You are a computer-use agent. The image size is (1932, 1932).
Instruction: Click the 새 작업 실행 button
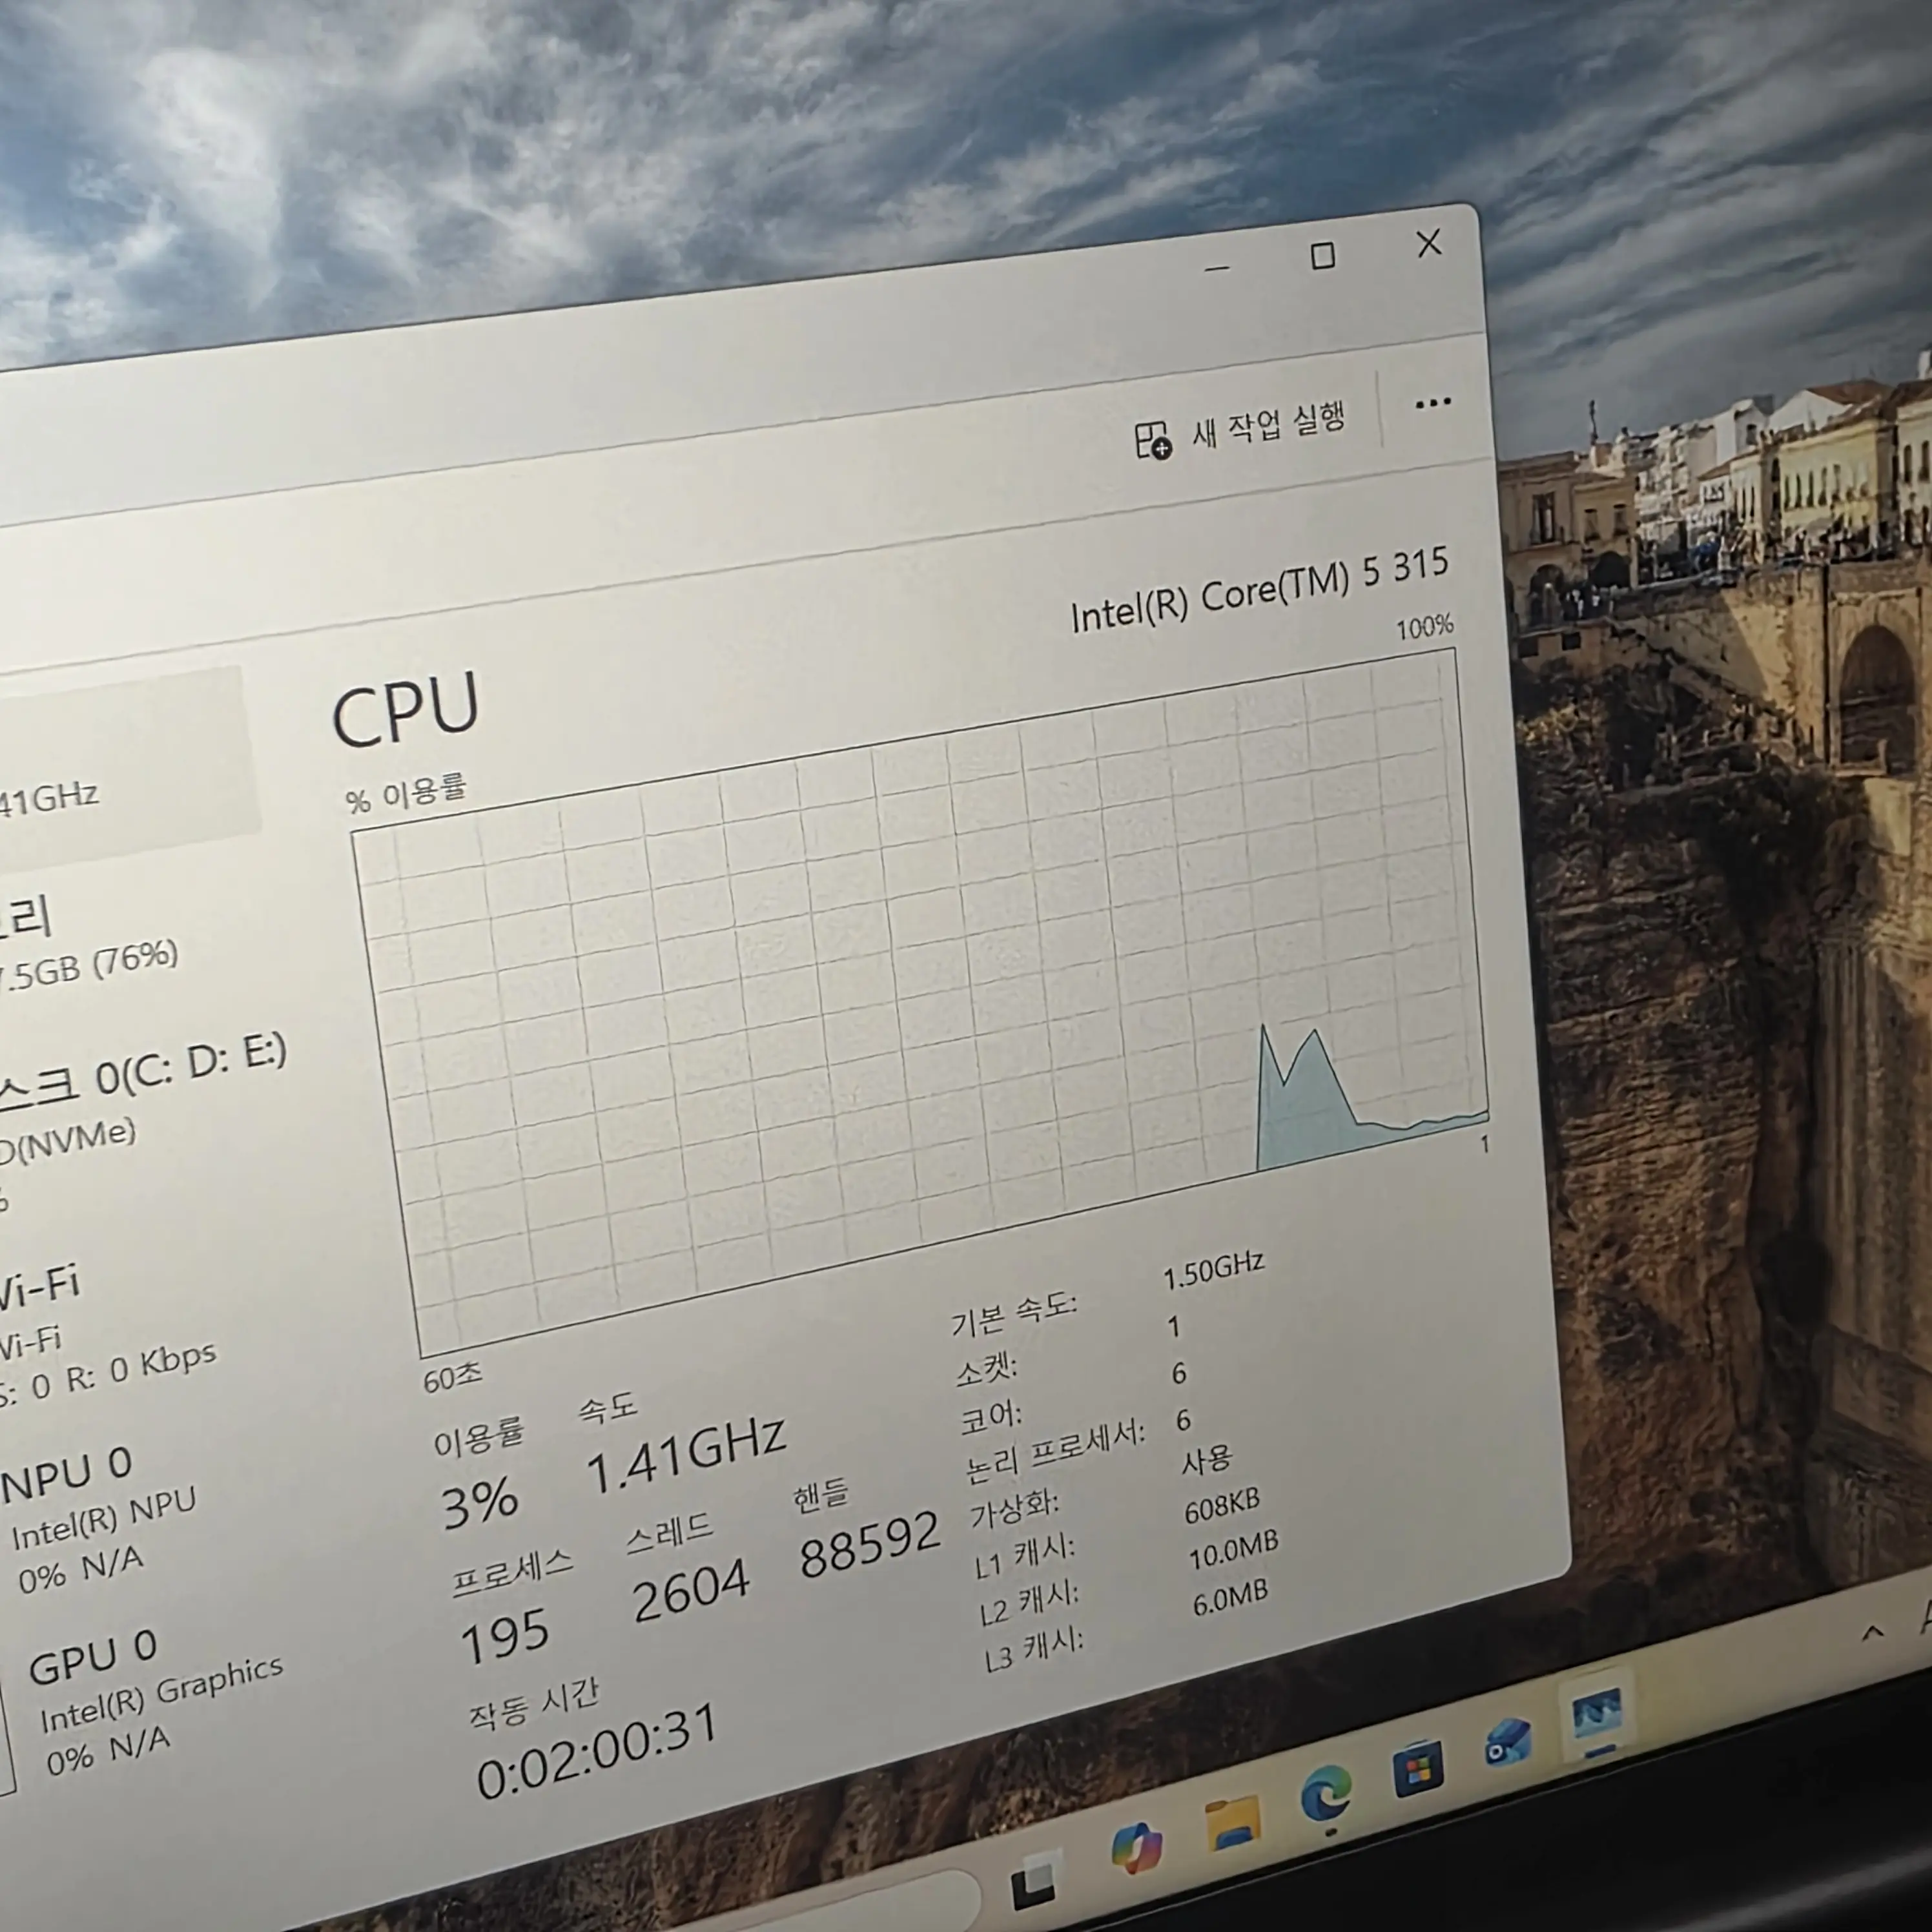pyautogui.click(x=1240, y=430)
